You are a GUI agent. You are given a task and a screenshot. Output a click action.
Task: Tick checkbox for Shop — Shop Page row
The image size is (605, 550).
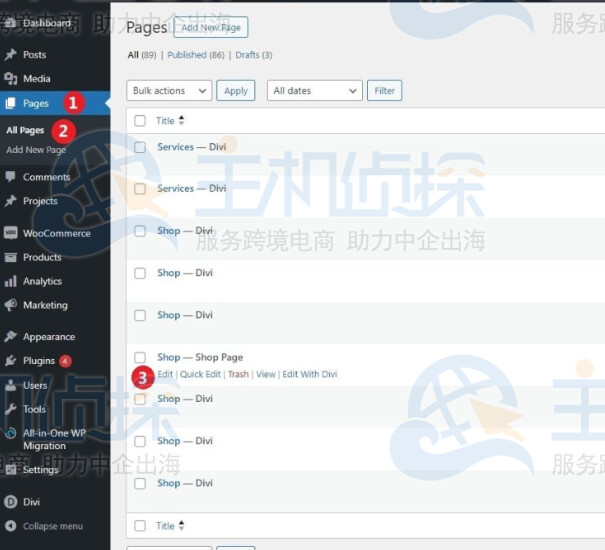click(x=140, y=357)
